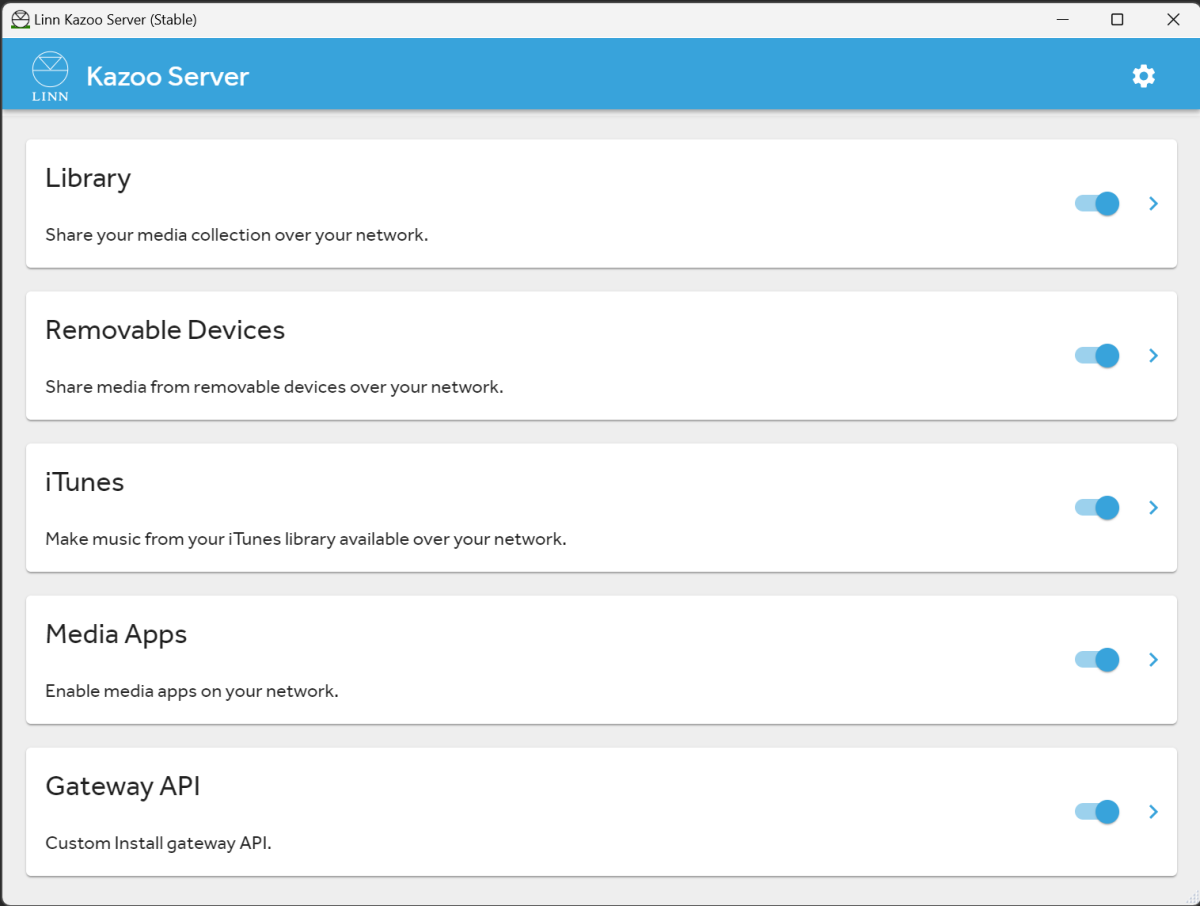
Task: Turn off the iTunes toggle
Action: coord(1097,508)
